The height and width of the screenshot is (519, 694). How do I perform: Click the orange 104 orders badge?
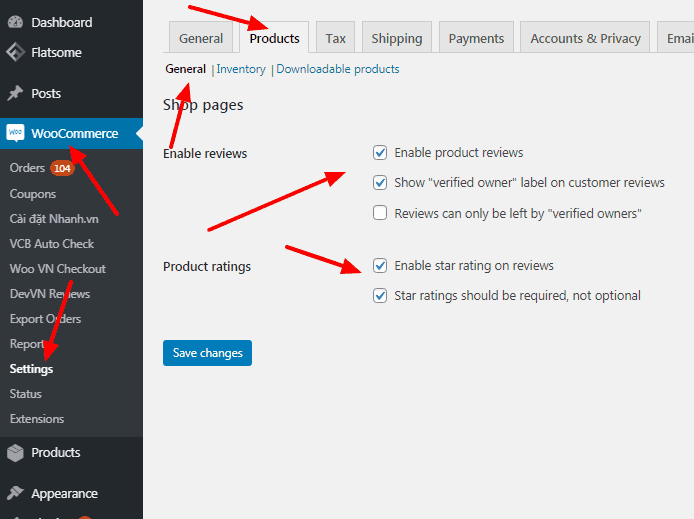(x=62, y=168)
